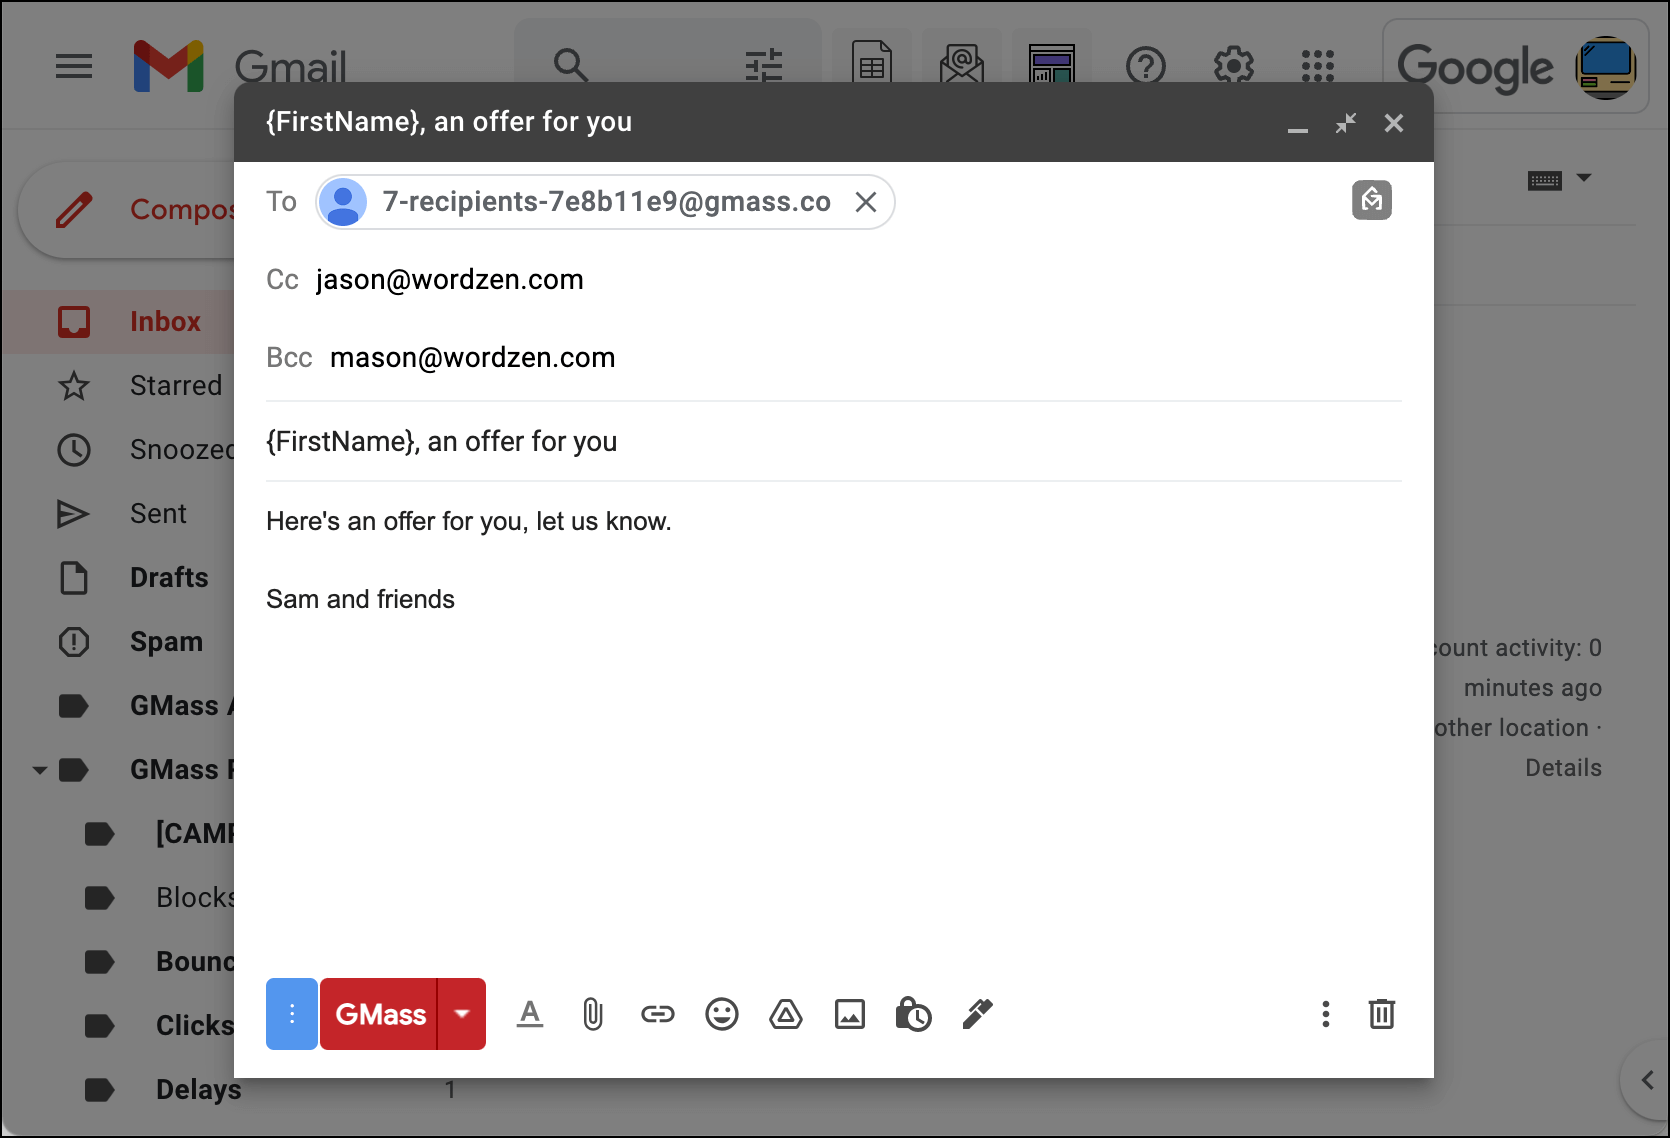This screenshot has width=1670, height=1138.
Task: Click the subject line field
Action: point(834,442)
